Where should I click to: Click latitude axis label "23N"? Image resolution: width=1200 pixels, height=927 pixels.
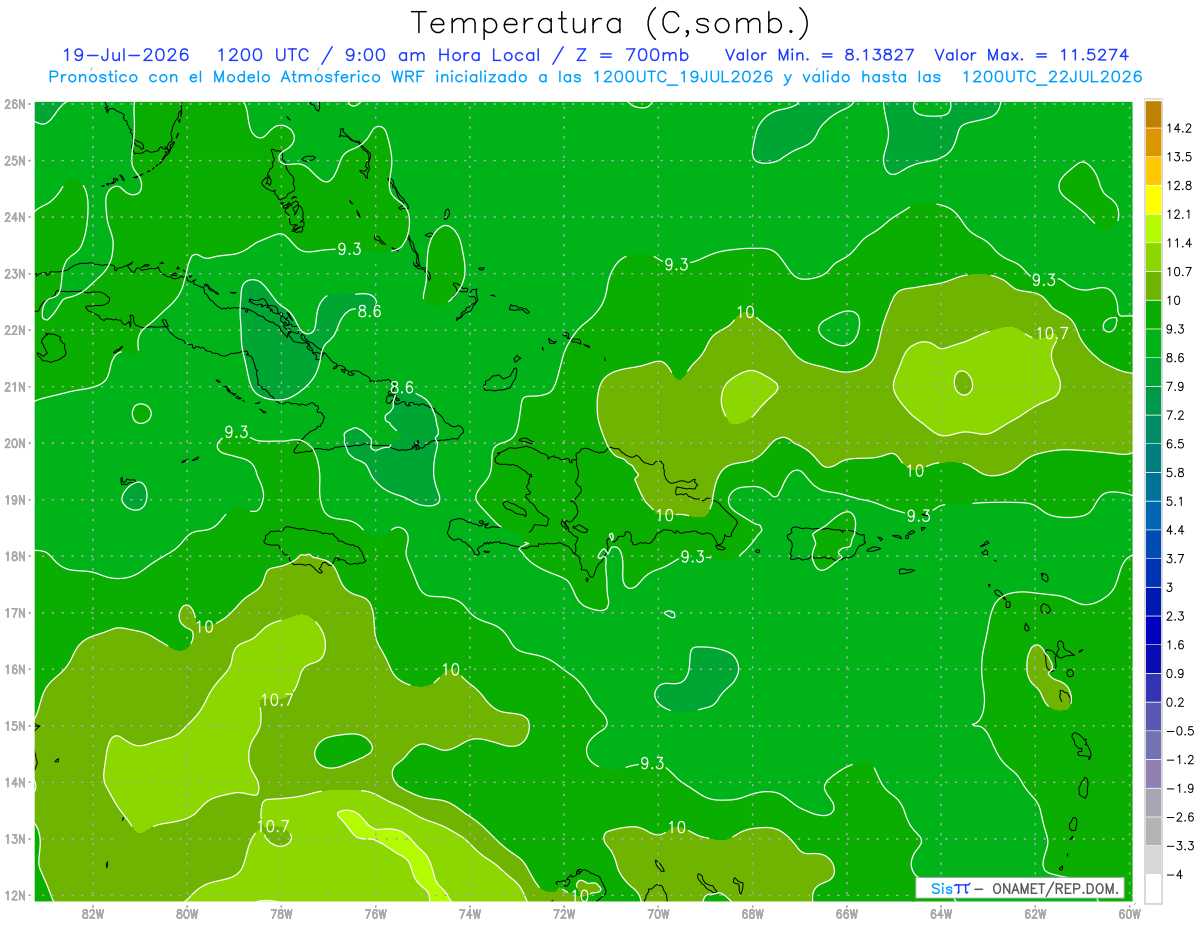coord(15,273)
